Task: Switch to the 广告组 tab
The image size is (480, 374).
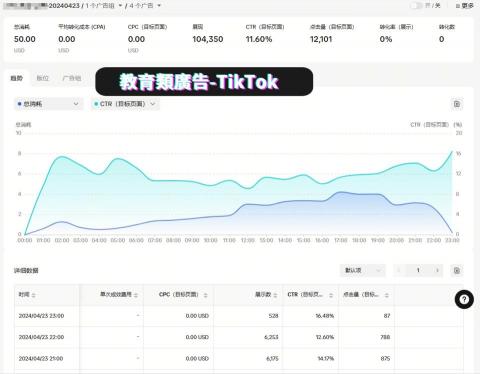Action: 71,78
